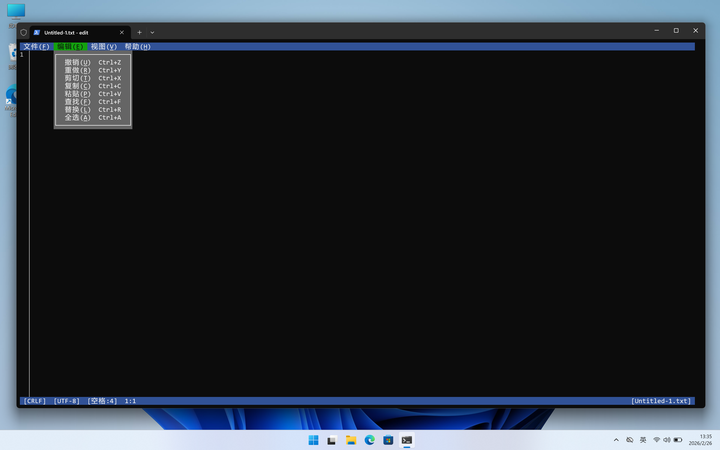Click line number 1 in the gutter
Screen dimensions: 720x450
pos(22,55)
